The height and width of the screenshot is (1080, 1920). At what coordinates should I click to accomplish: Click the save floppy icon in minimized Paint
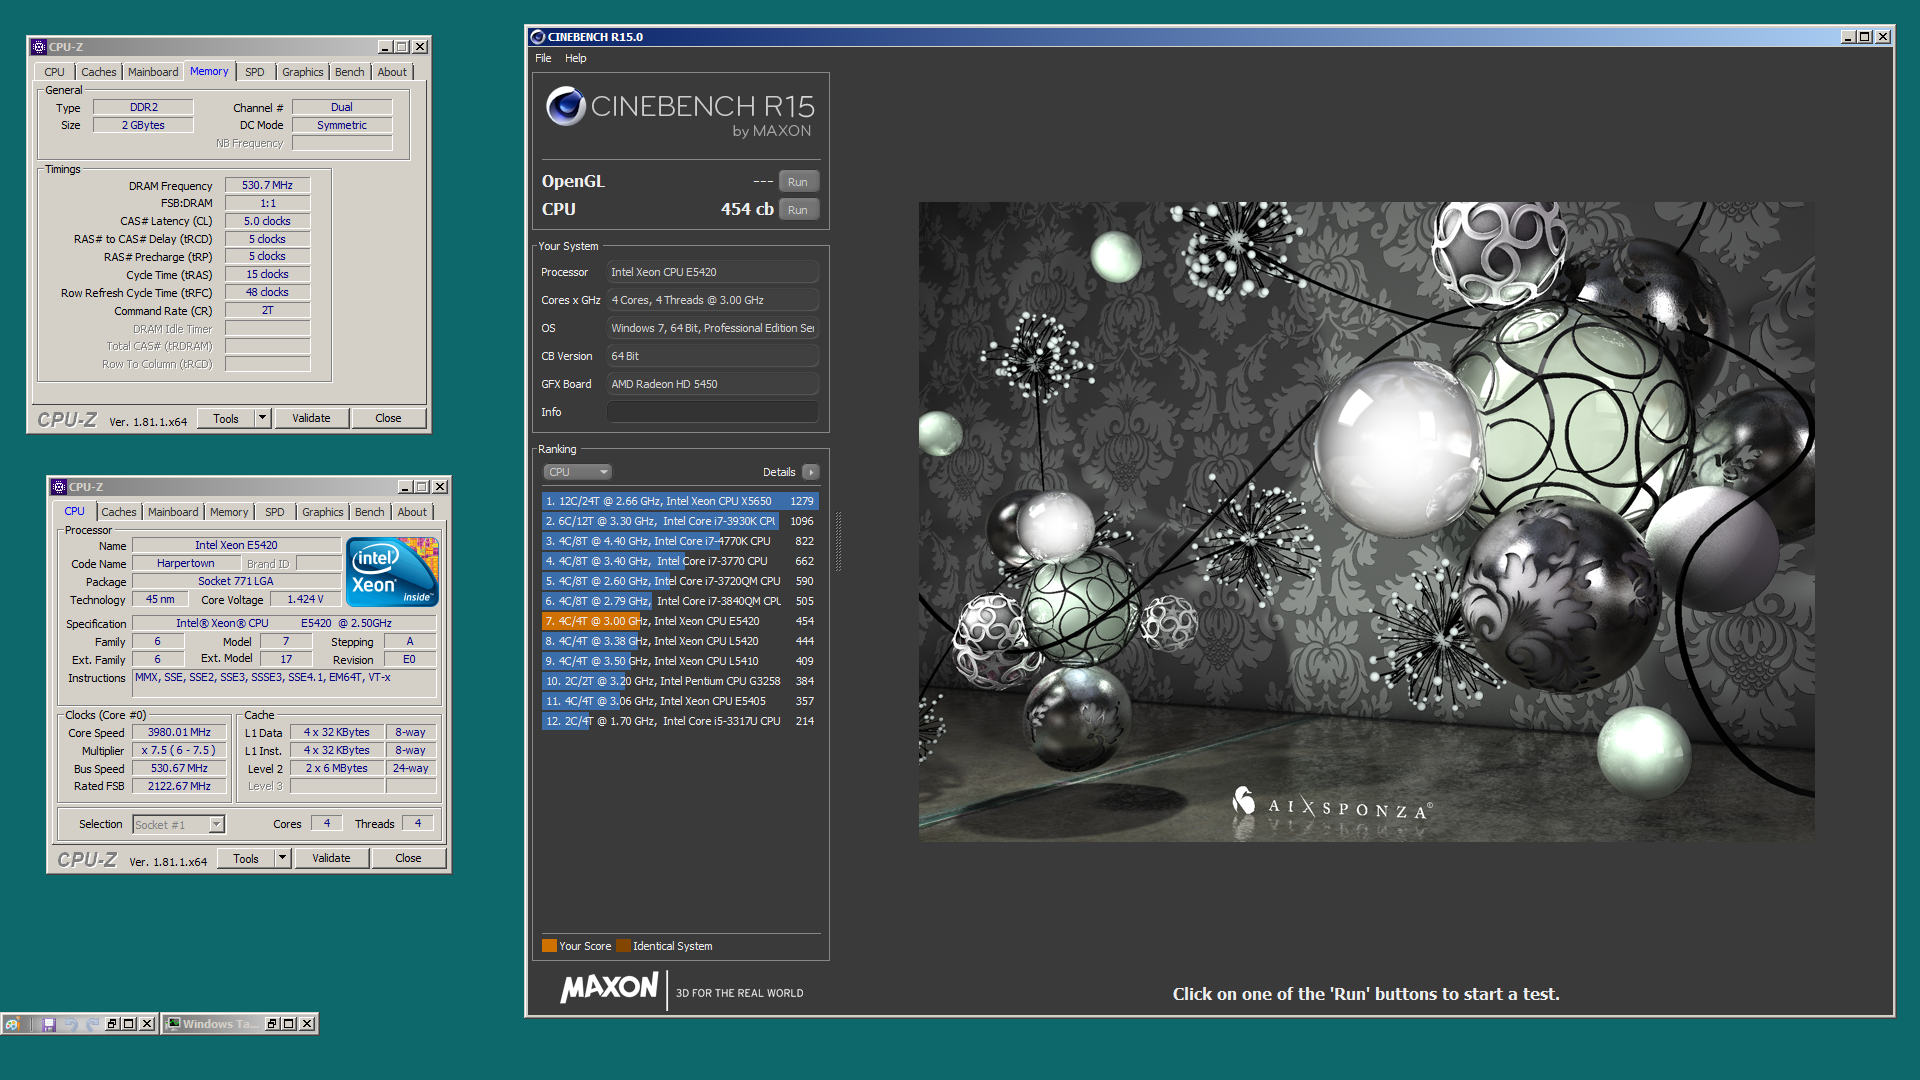[48, 1024]
